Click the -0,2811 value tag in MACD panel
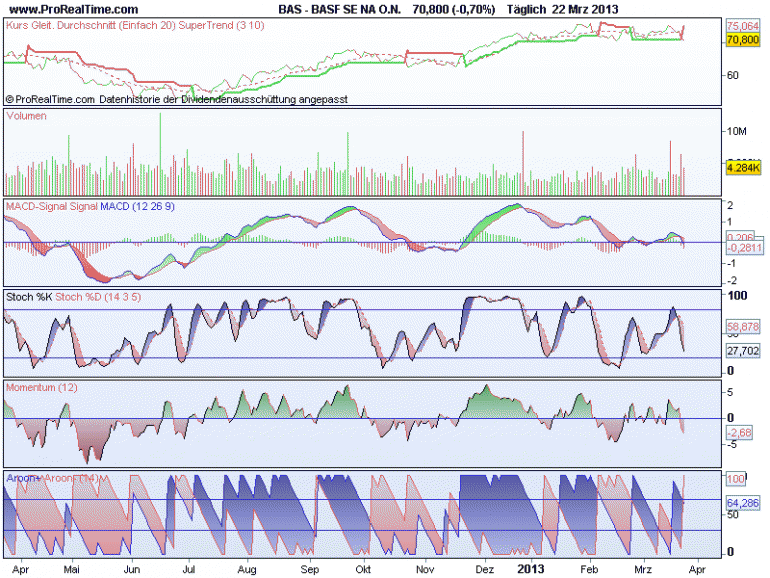The width and height of the screenshot is (770, 578). click(x=745, y=248)
